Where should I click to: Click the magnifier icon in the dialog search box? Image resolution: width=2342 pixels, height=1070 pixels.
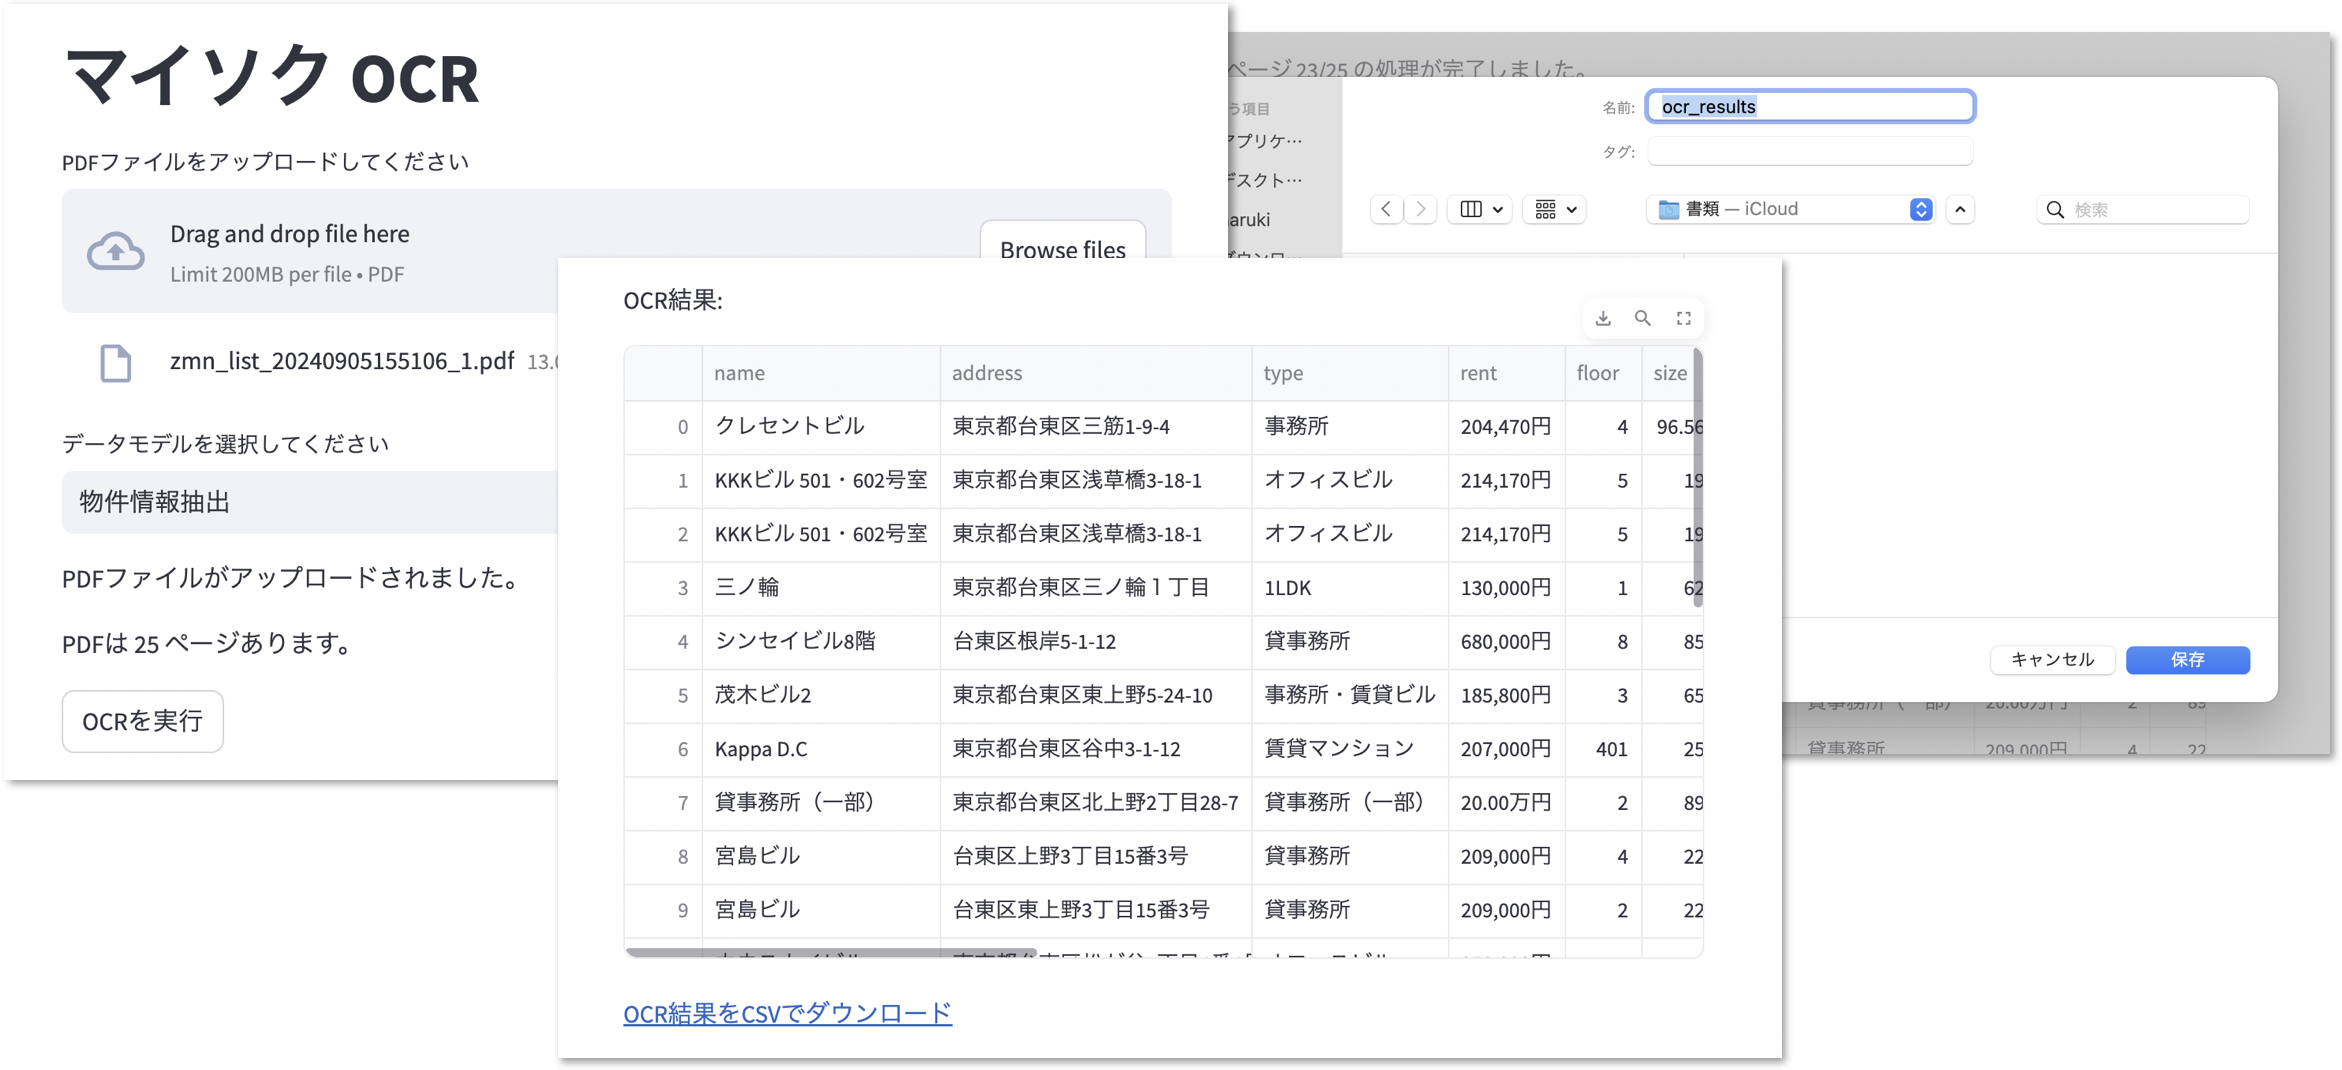[x=2055, y=210]
